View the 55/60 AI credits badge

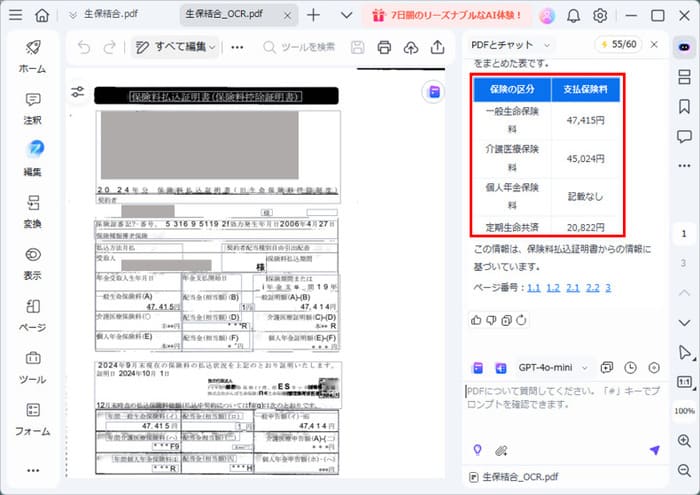click(619, 44)
